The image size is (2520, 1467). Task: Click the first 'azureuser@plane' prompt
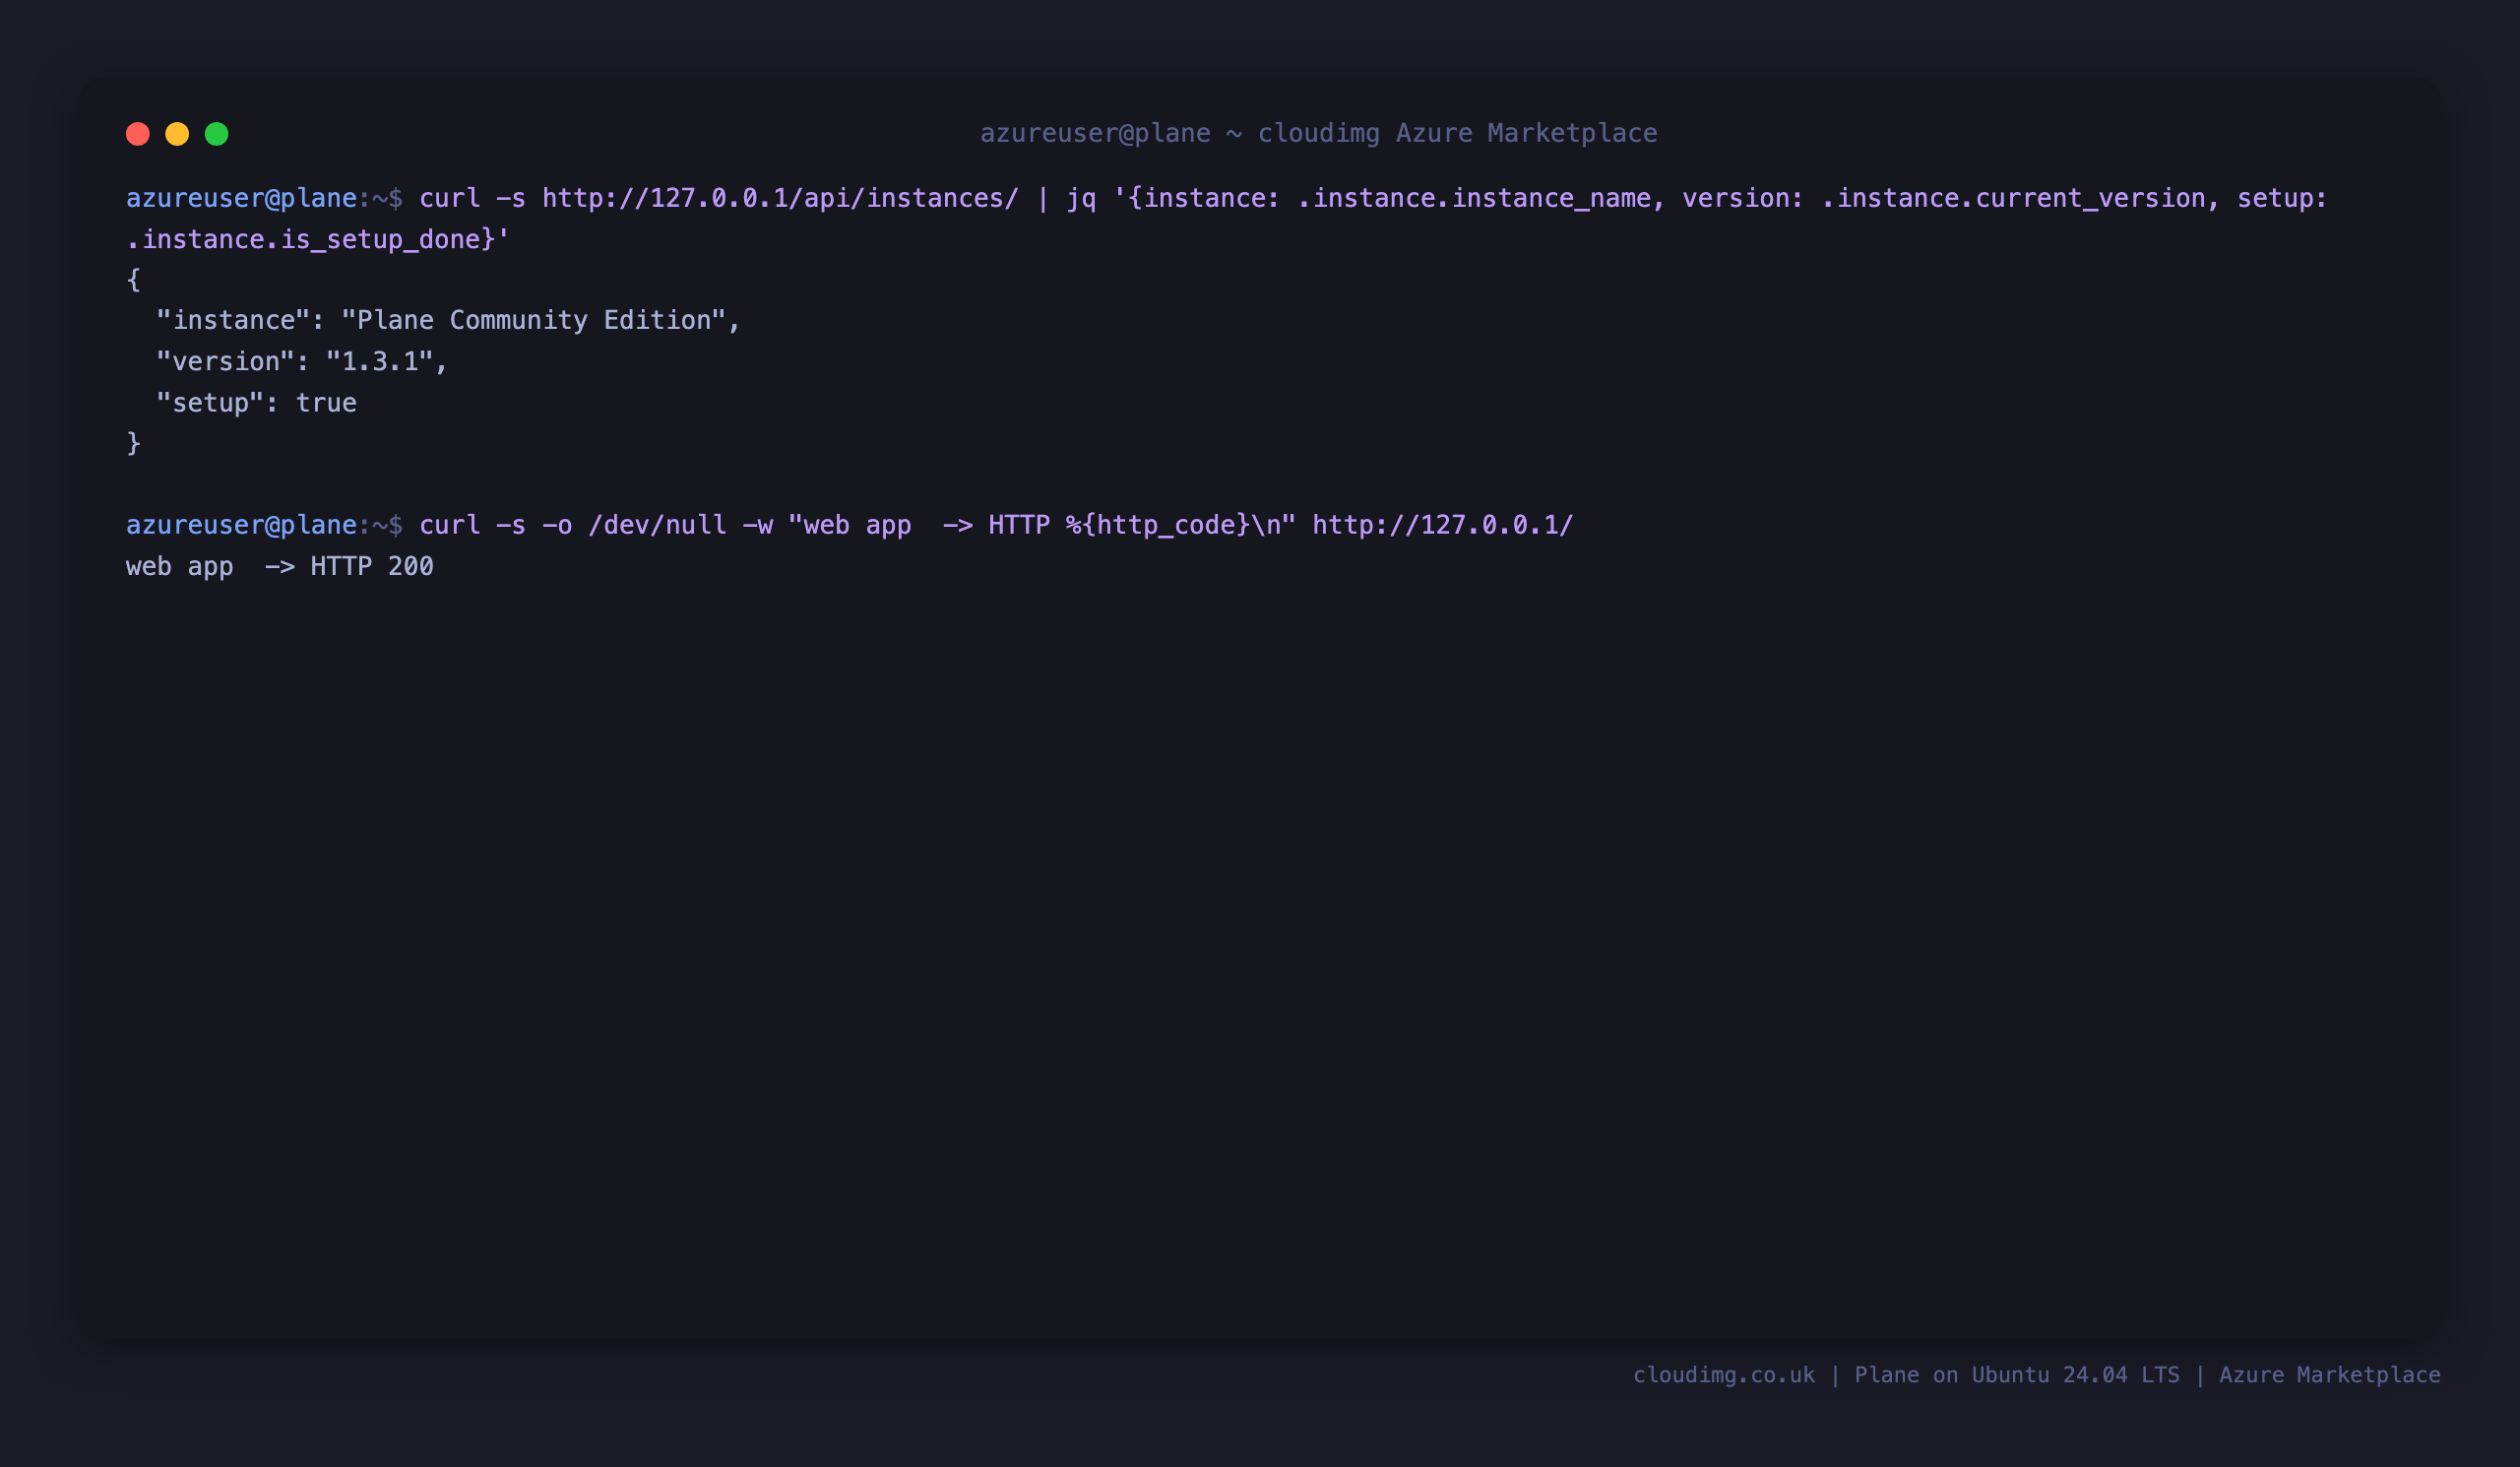click(241, 198)
